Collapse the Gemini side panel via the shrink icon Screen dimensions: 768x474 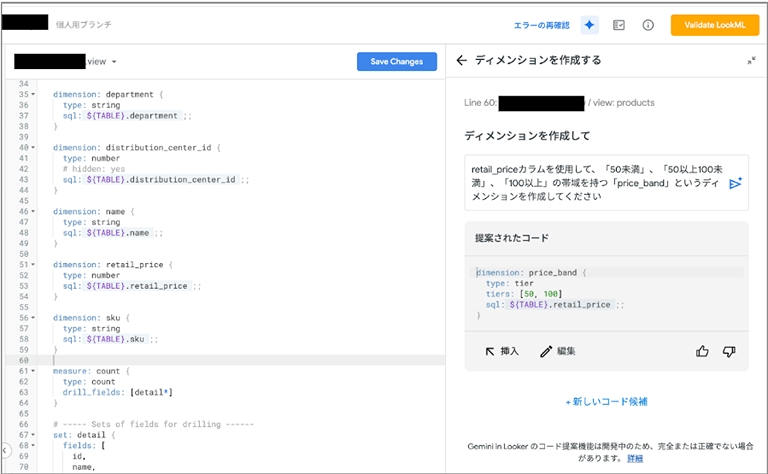(751, 61)
